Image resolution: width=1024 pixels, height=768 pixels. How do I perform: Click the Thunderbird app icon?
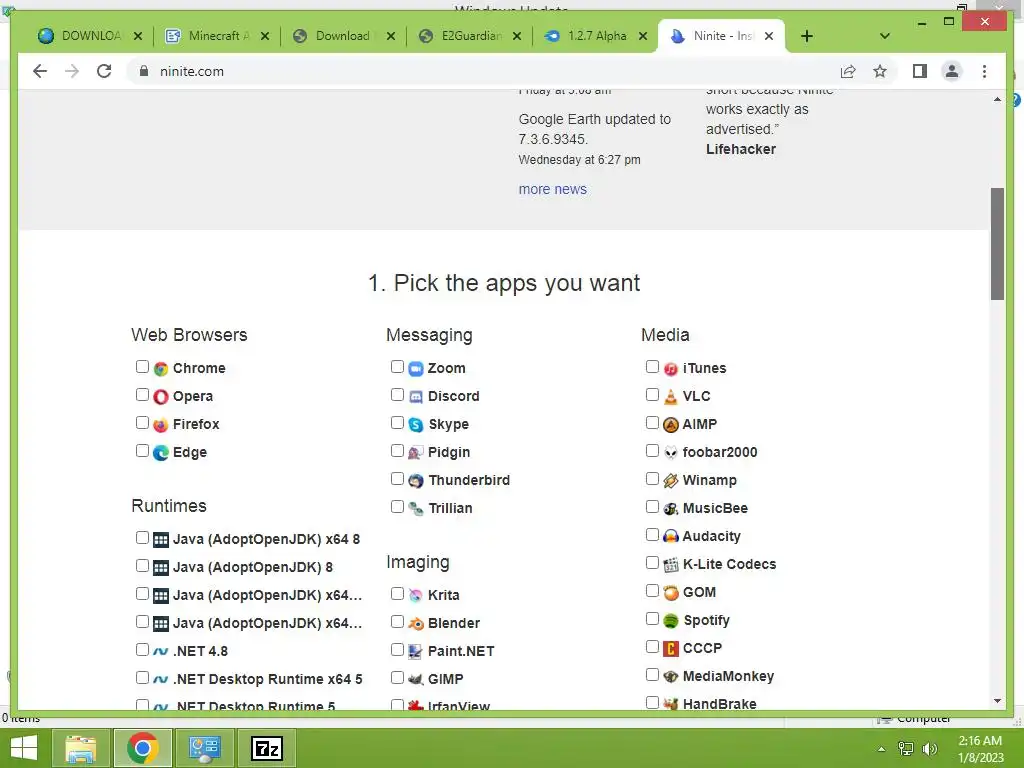click(416, 481)
